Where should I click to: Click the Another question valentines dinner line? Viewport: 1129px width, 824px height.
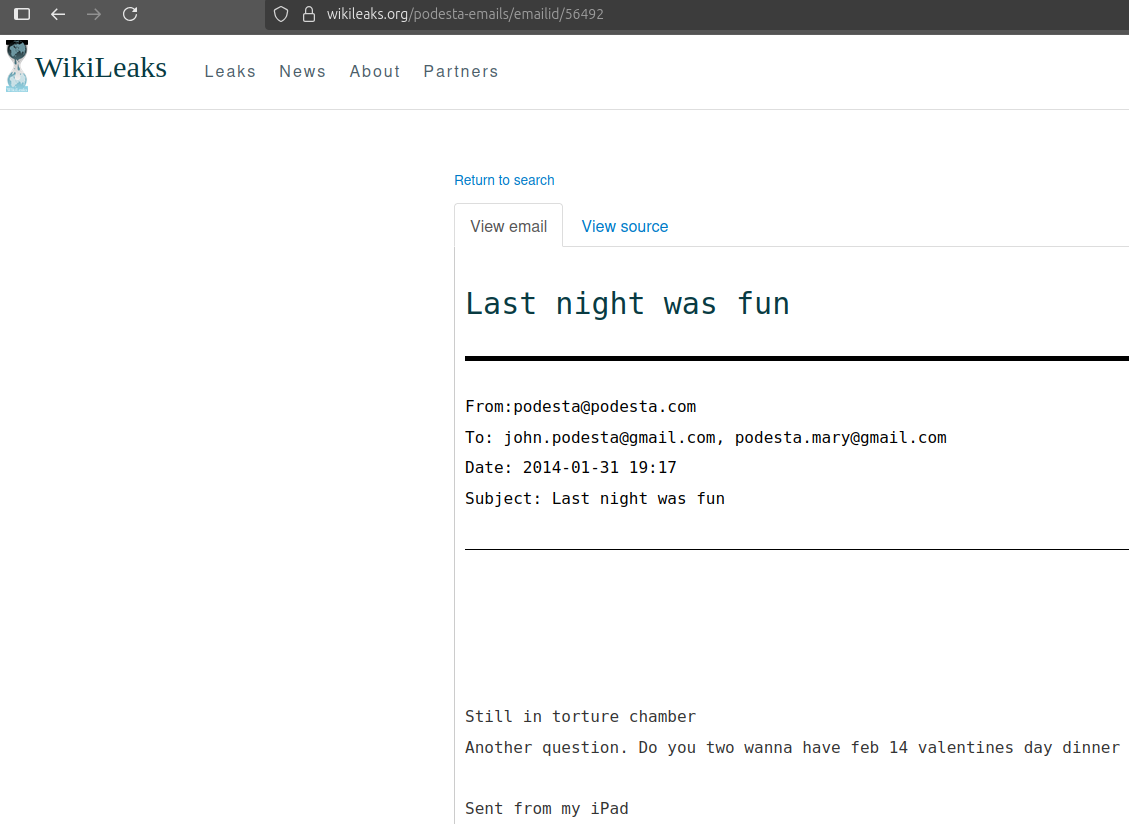pos(792,748)
